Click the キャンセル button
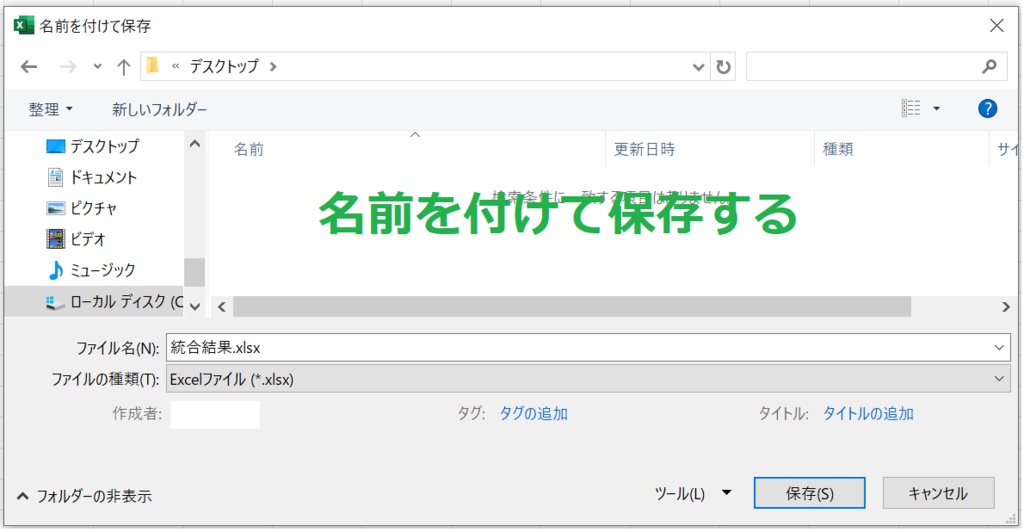 pos(938,493)
